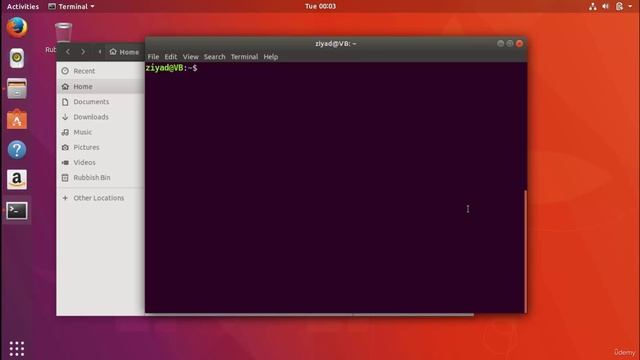Open Music in Files sidebar
This screenshot has width=640, height=360.
(100, 132)
